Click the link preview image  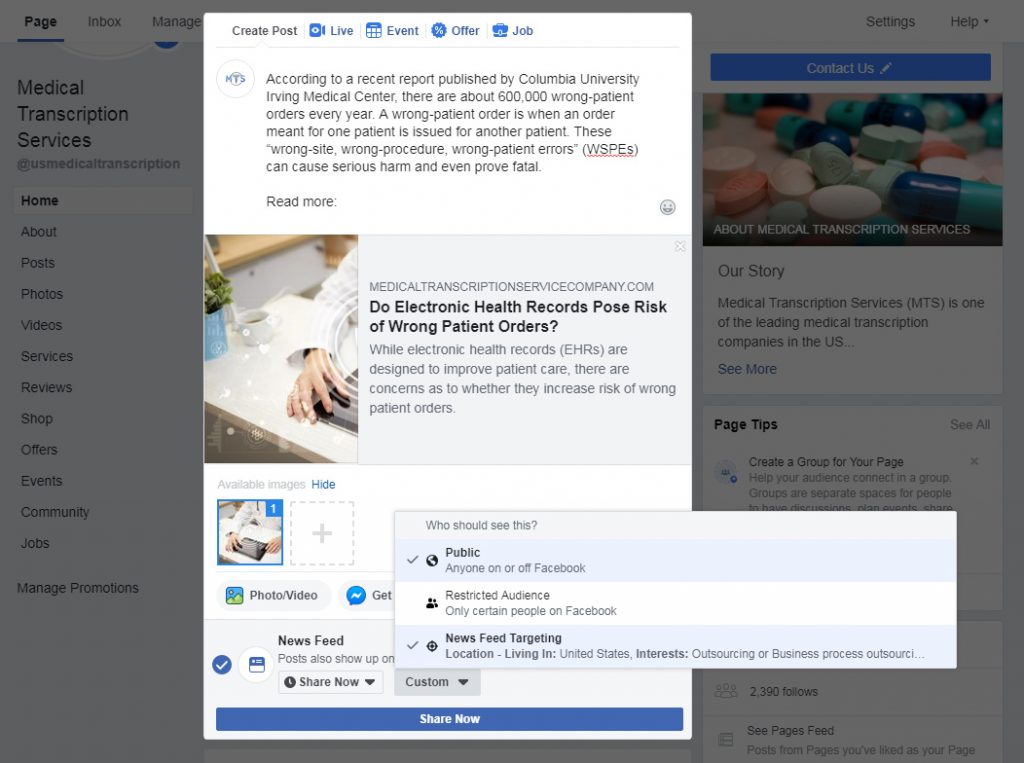pos(281,349)
